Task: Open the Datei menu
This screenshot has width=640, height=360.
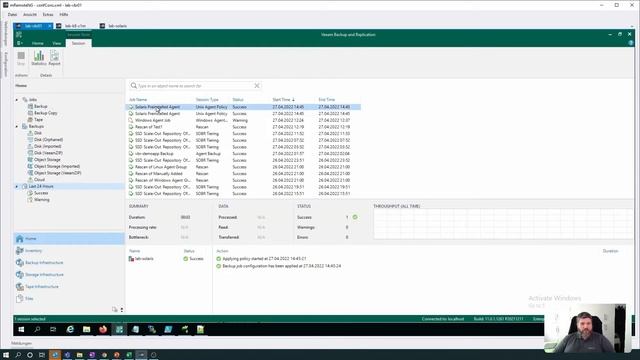Action: 12,15
